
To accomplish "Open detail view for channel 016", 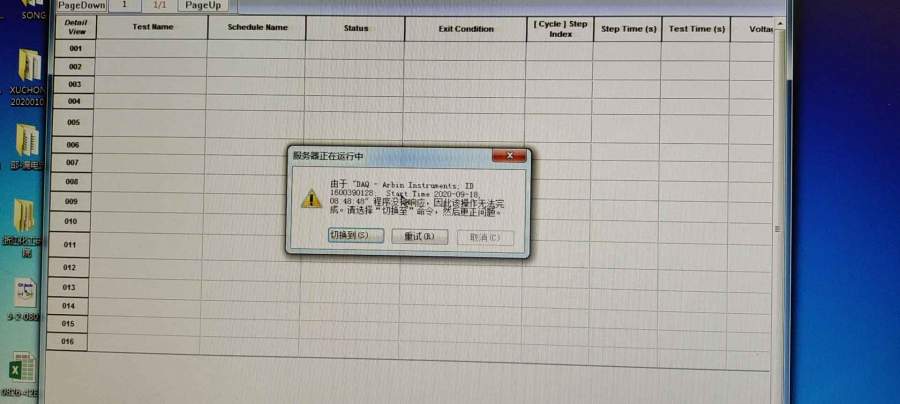I will coord(67,342).
